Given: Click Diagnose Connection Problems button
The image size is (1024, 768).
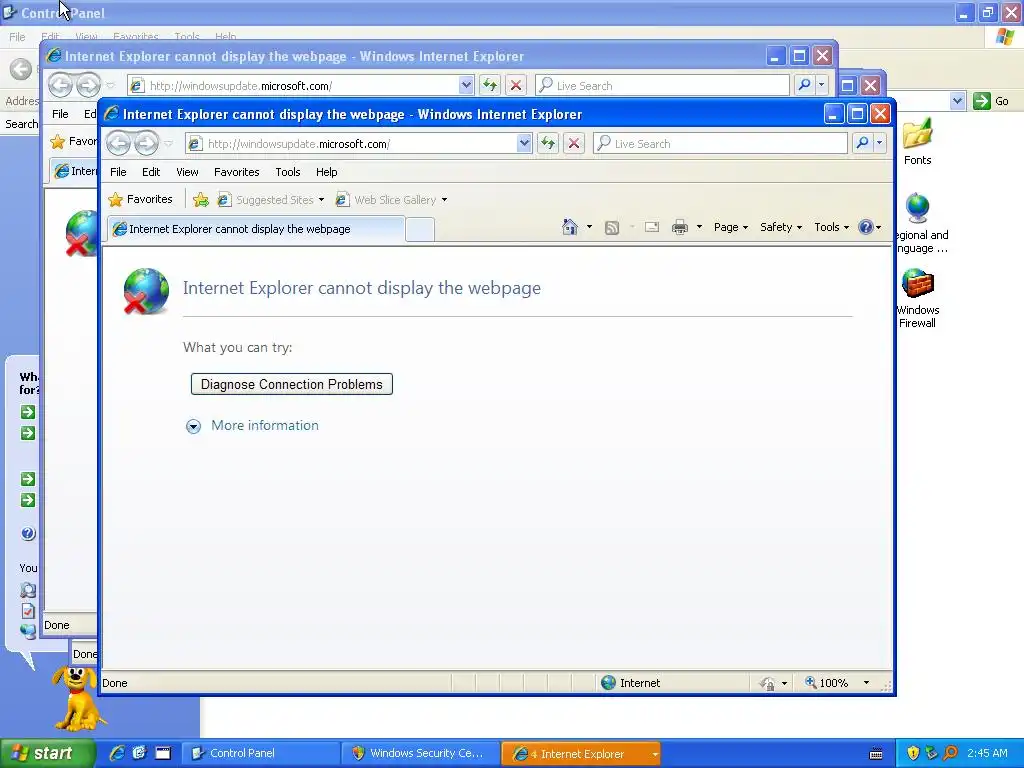Looking at the screenshot, I should [291, 384].
